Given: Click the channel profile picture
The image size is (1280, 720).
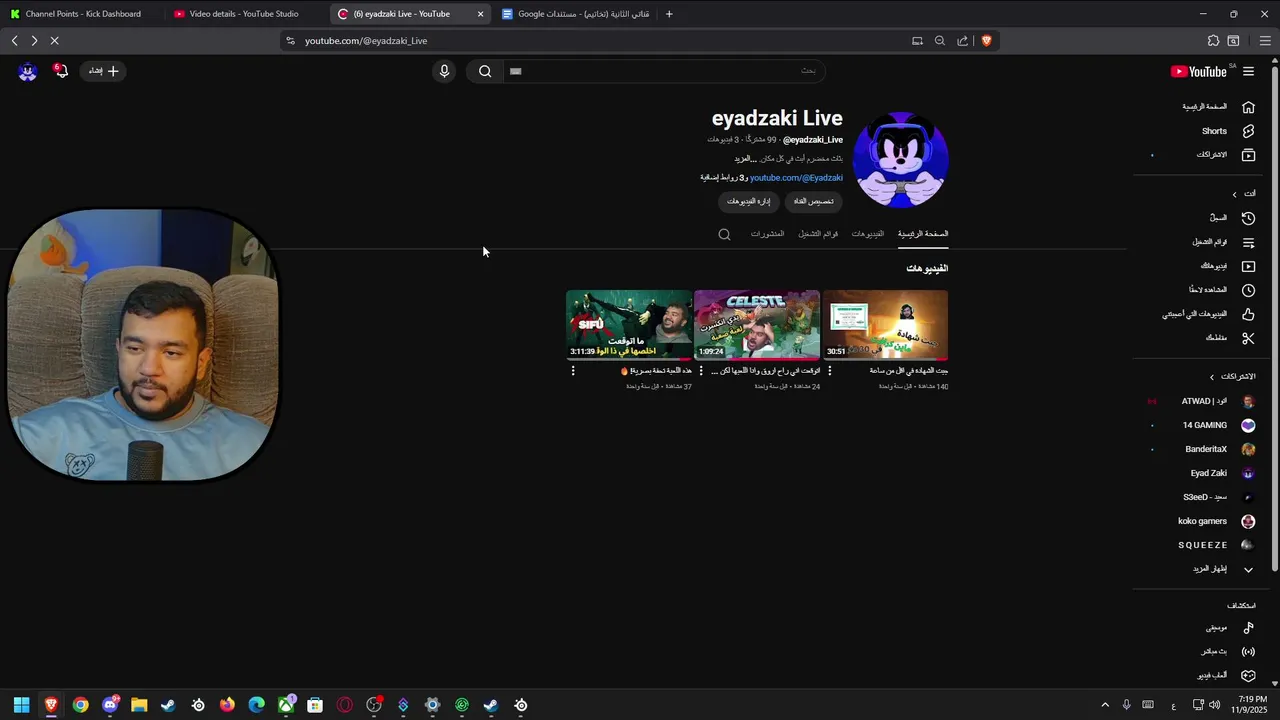Looking at the screenshot, I should [x=900, y=160].
